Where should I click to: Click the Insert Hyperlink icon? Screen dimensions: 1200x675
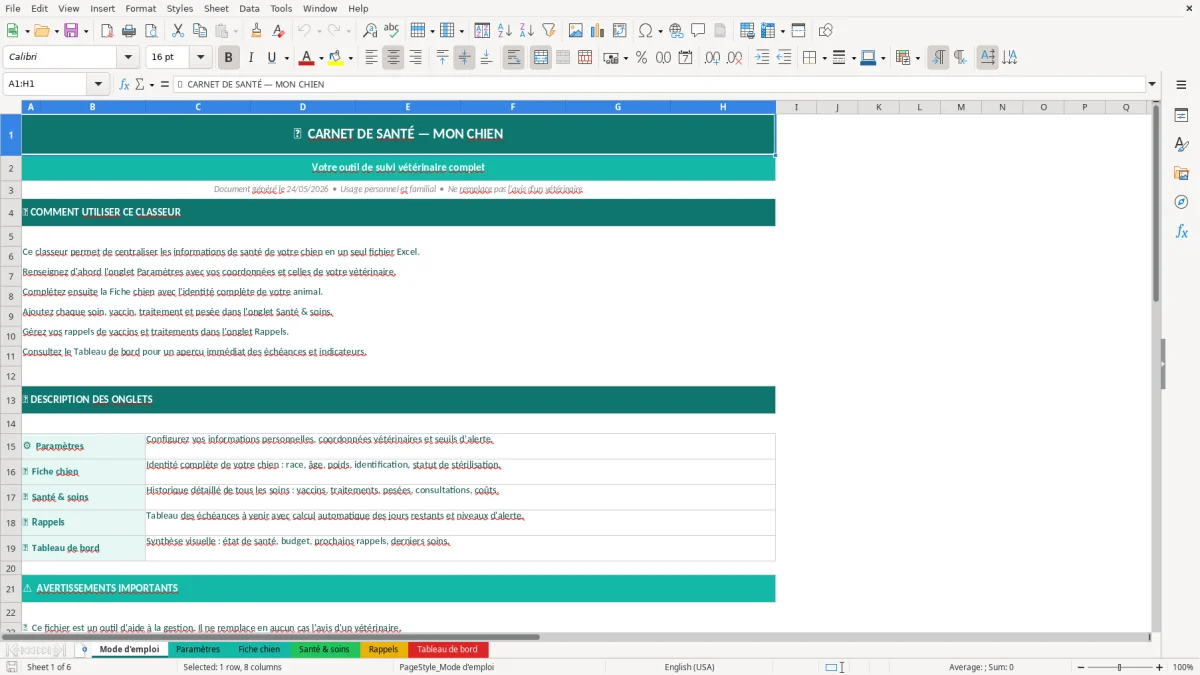[677, 30]
